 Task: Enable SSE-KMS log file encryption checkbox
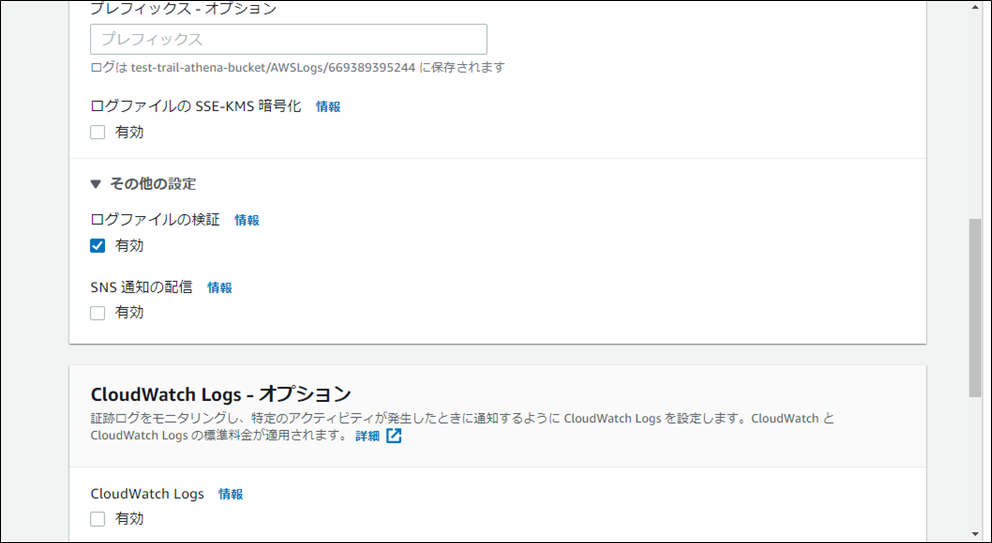coord(98,132)
